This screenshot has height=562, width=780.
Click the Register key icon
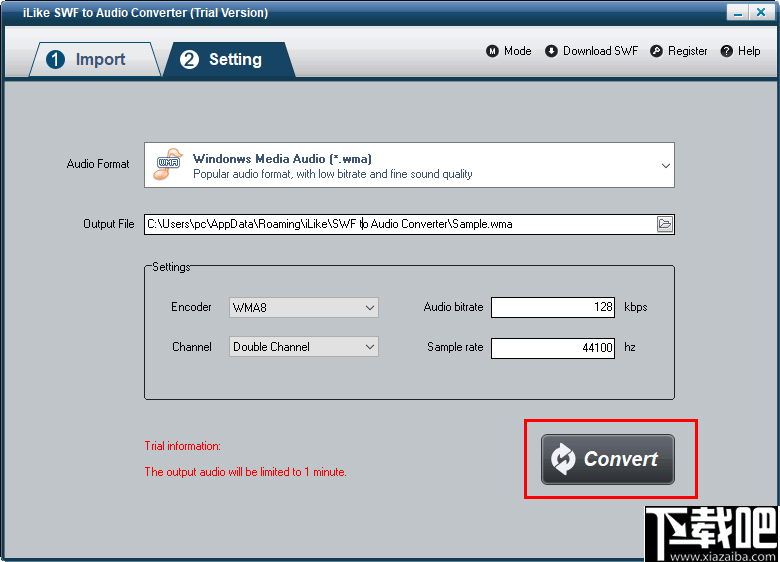pos(657,51)
